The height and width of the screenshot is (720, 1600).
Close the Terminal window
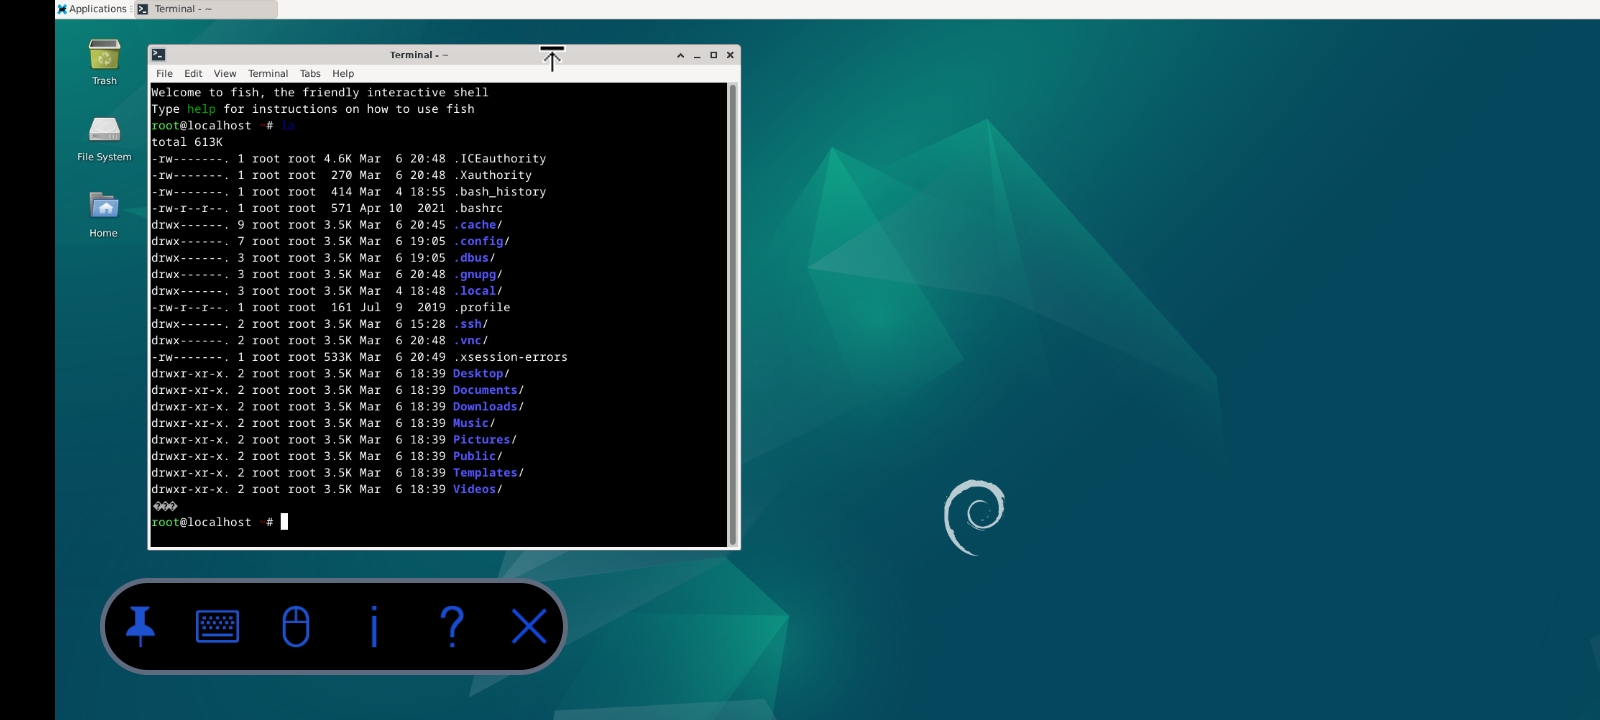click(730, 55)
